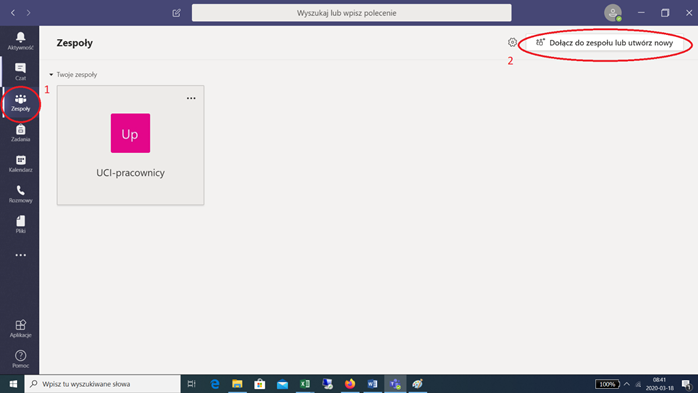This screenshot has width=698, height=393.
Task: Open Excel from the Windows taskbar
Action: click(x=304, y=384)
